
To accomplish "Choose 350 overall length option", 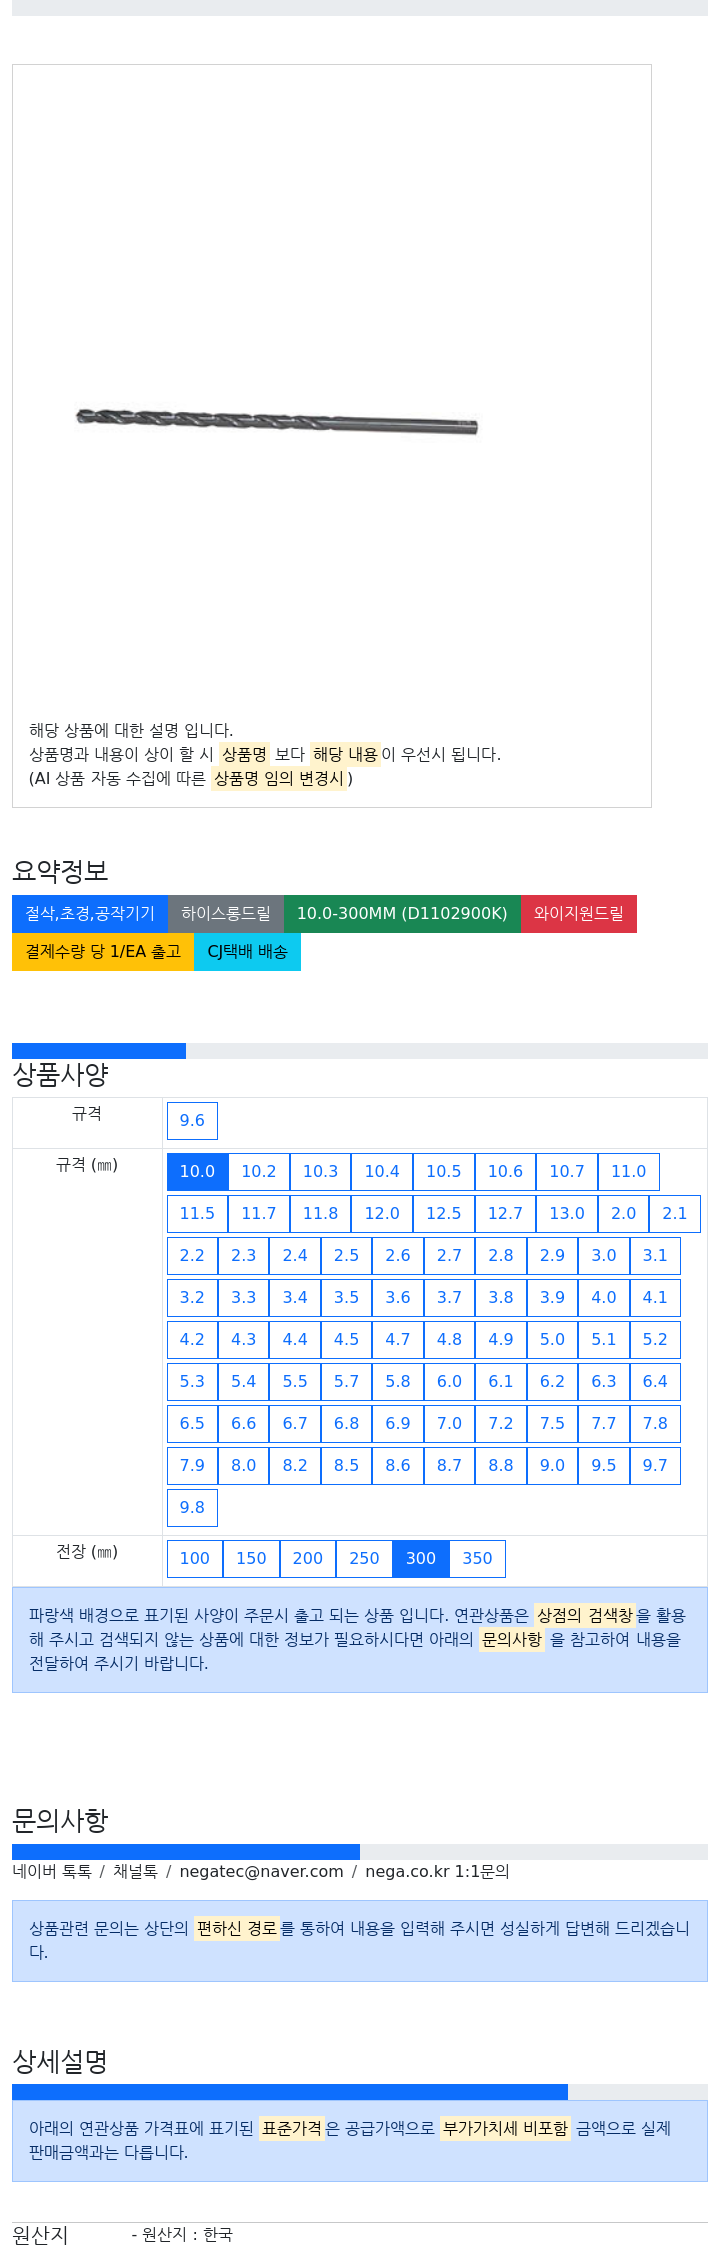I will pos(477,1559).
